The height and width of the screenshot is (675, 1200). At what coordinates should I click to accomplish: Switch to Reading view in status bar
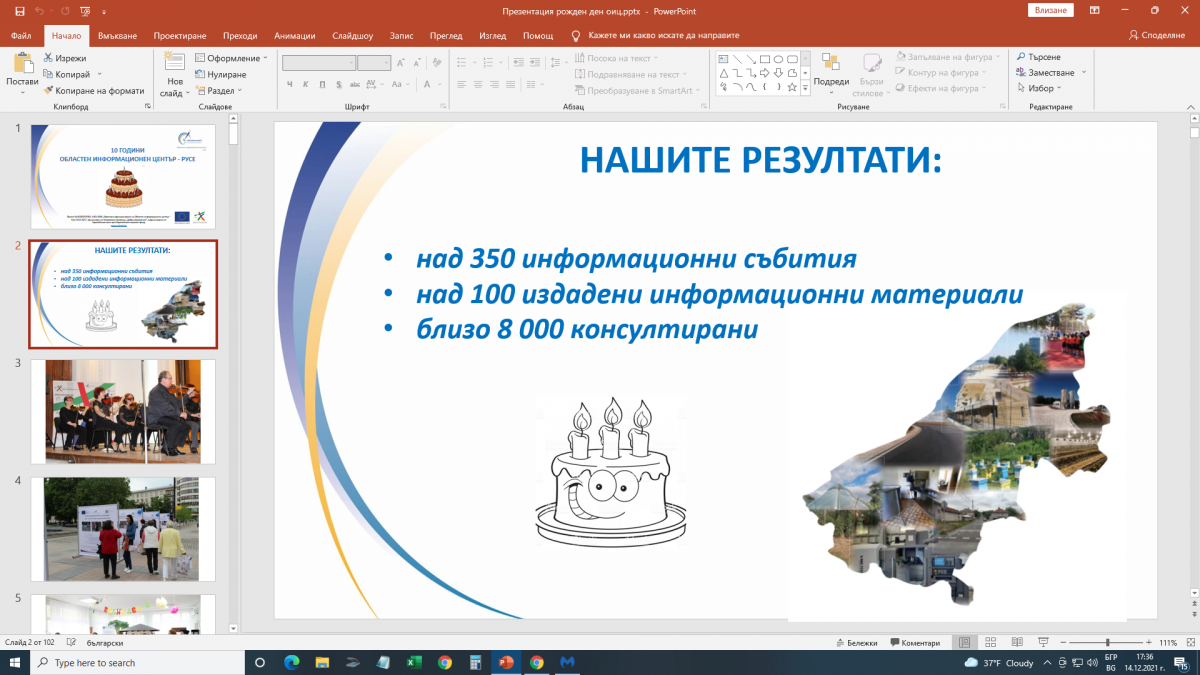click(1016, 643)
